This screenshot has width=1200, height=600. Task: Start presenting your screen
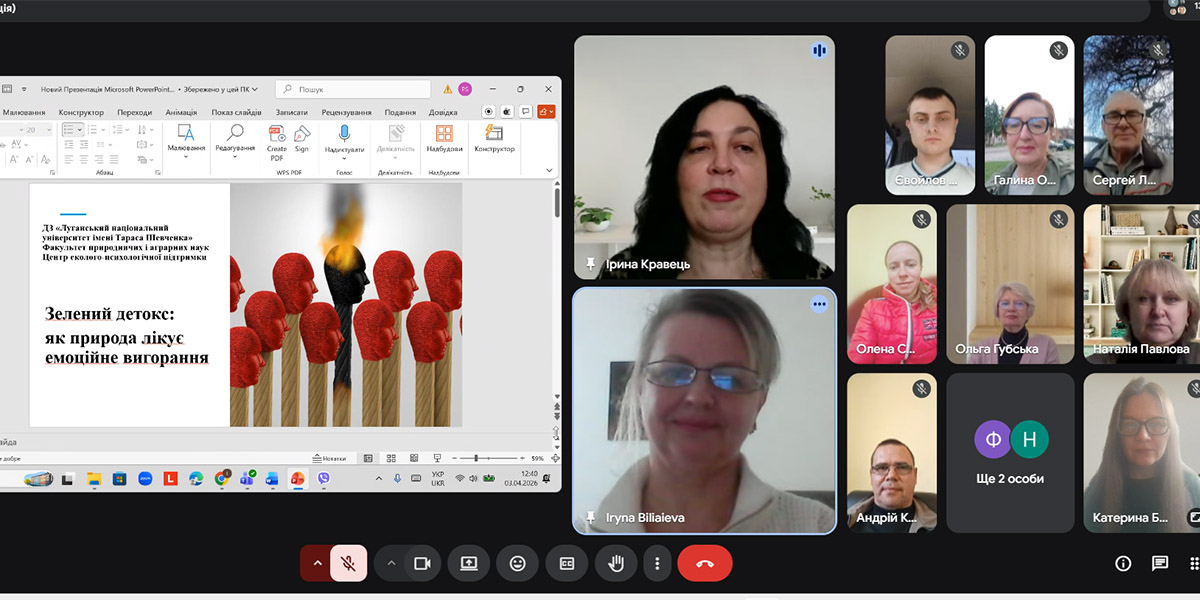tap(469, 563)
